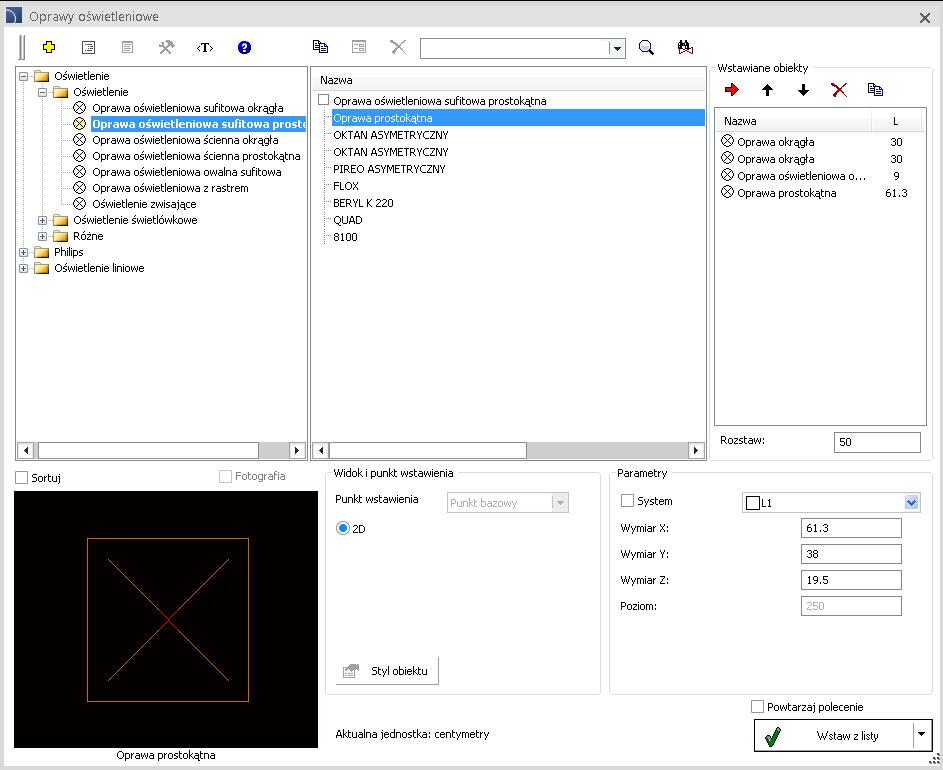The image size is (943, 770).
Task: Select Oprawa oświetleniowa ścienna okrągła in tree
Action: click(x=185, y=140)
